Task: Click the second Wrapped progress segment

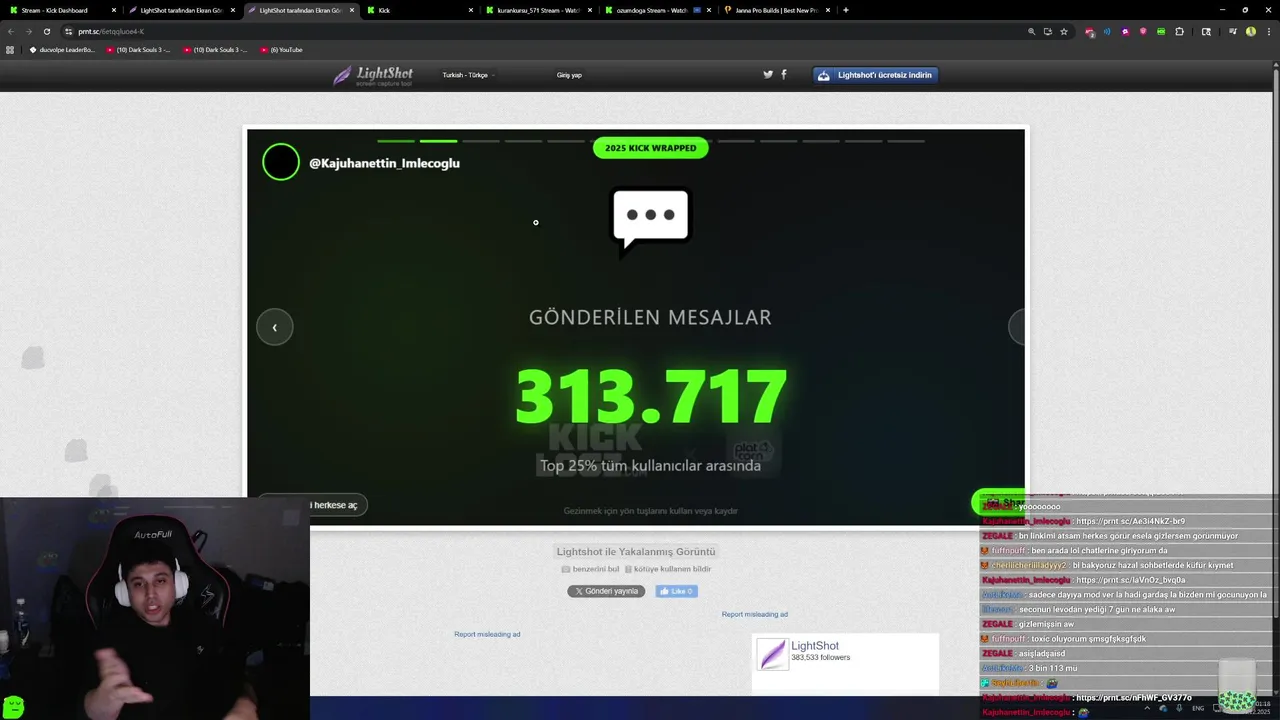Action: [438, 141]
